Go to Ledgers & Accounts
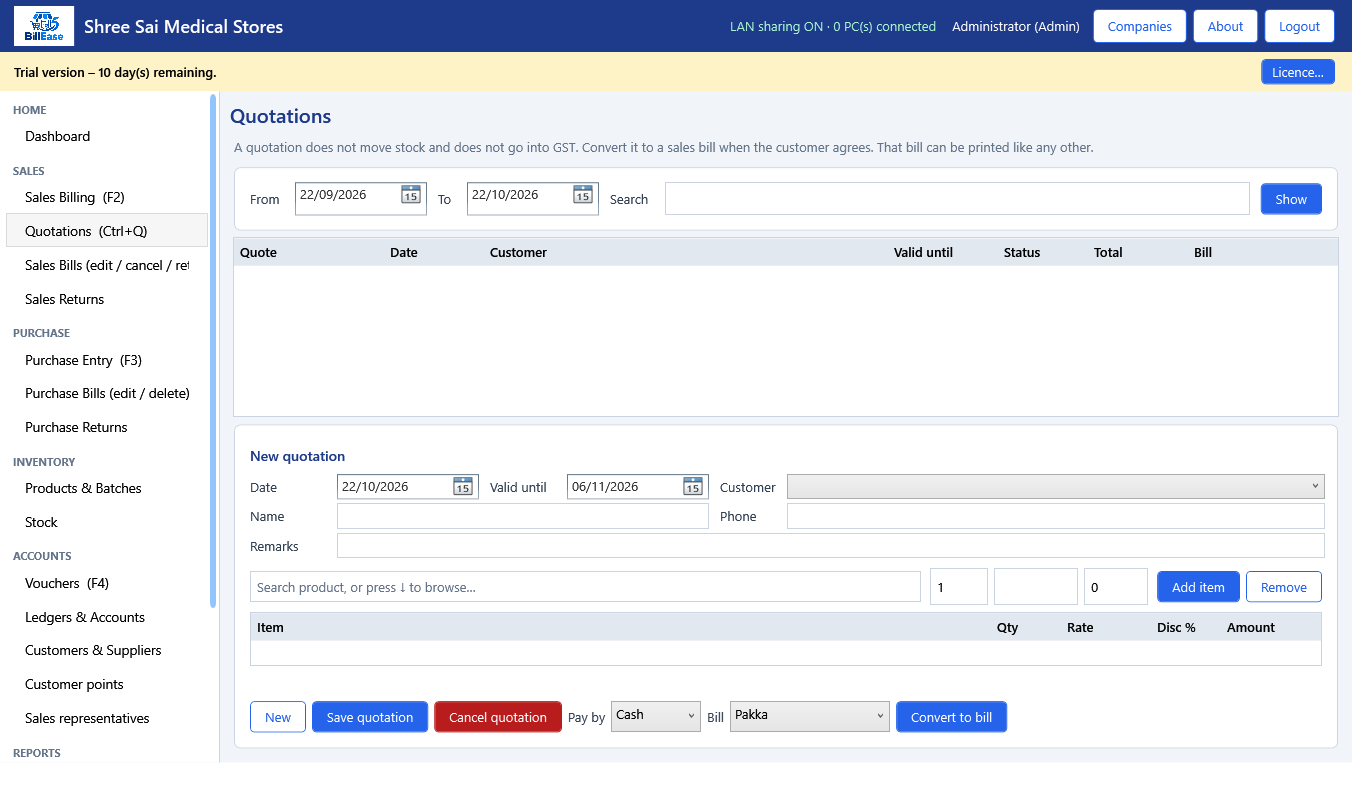 (107, 617)
